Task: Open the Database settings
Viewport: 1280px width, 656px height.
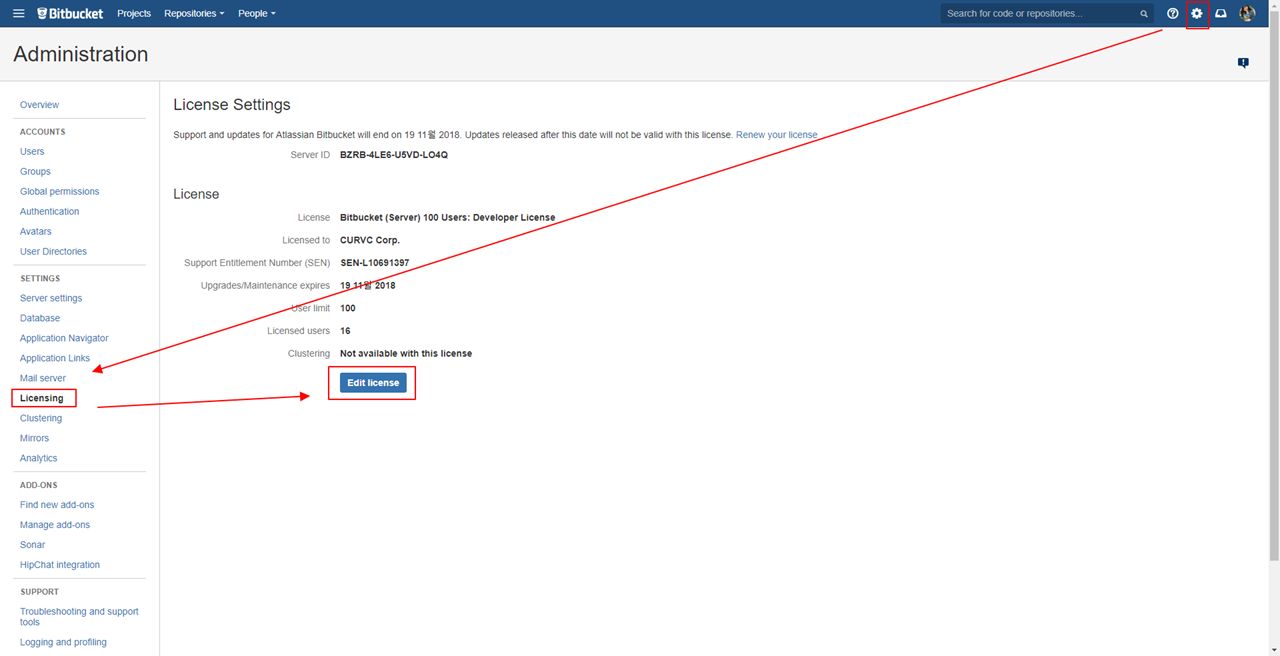Action: (40, 319)
